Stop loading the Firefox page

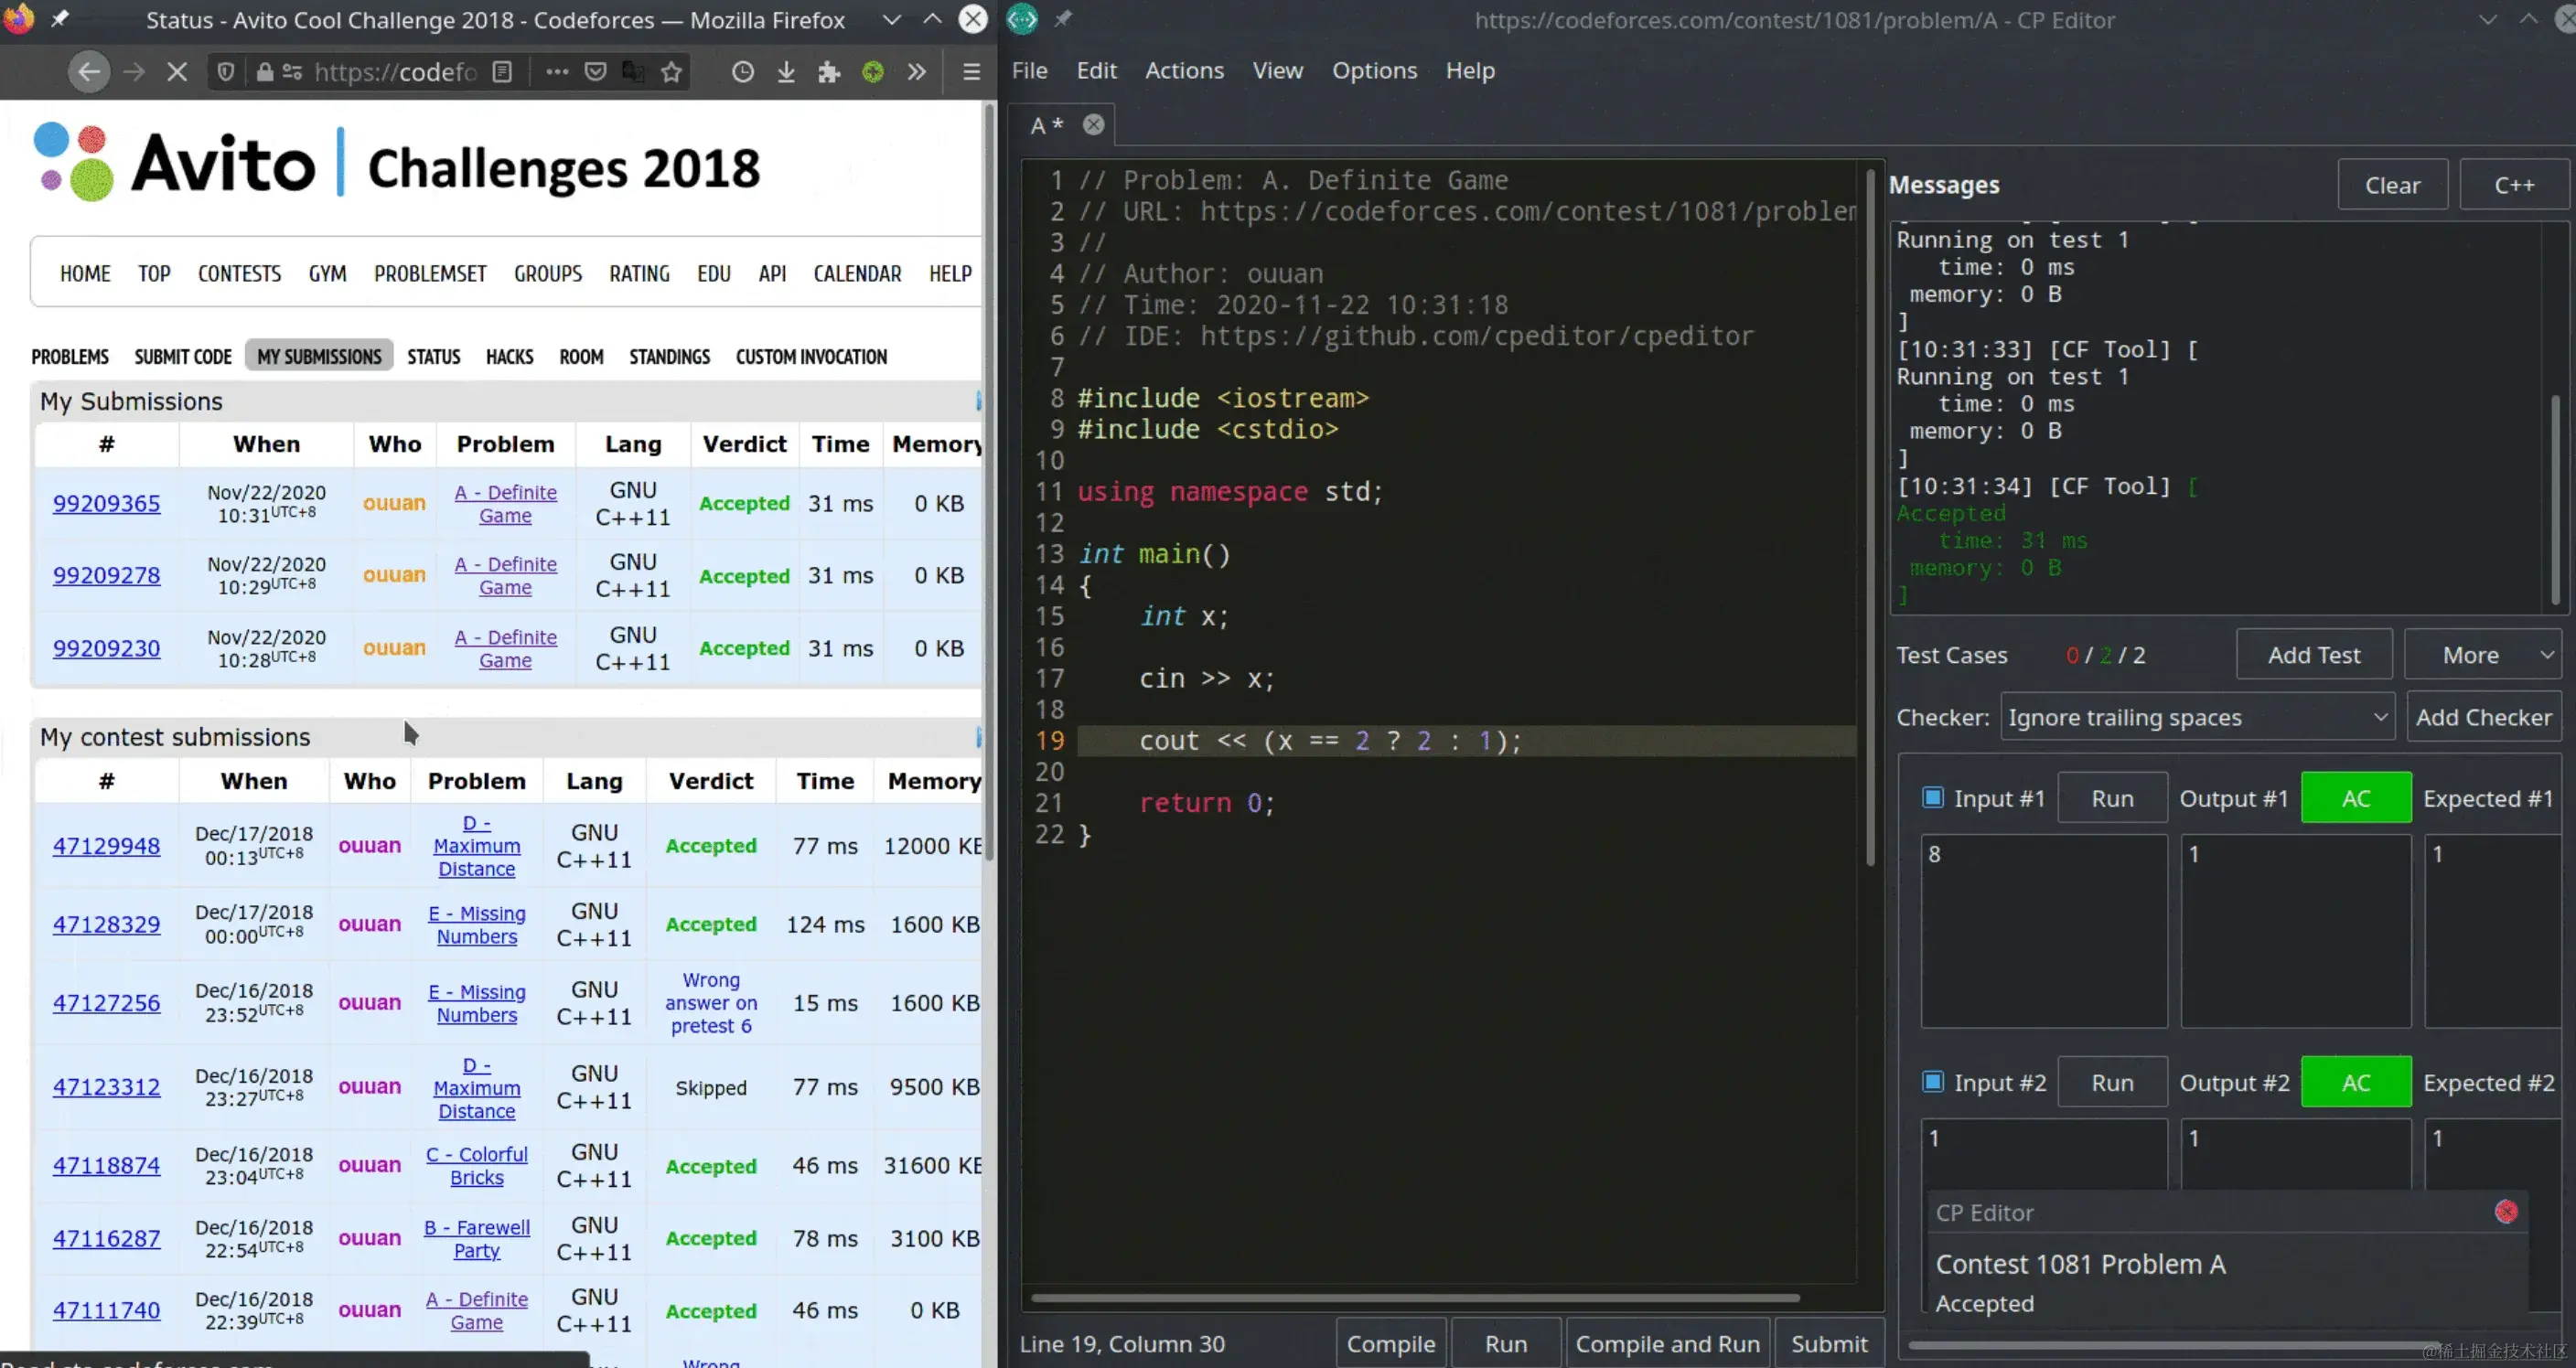tap(176, 71)
